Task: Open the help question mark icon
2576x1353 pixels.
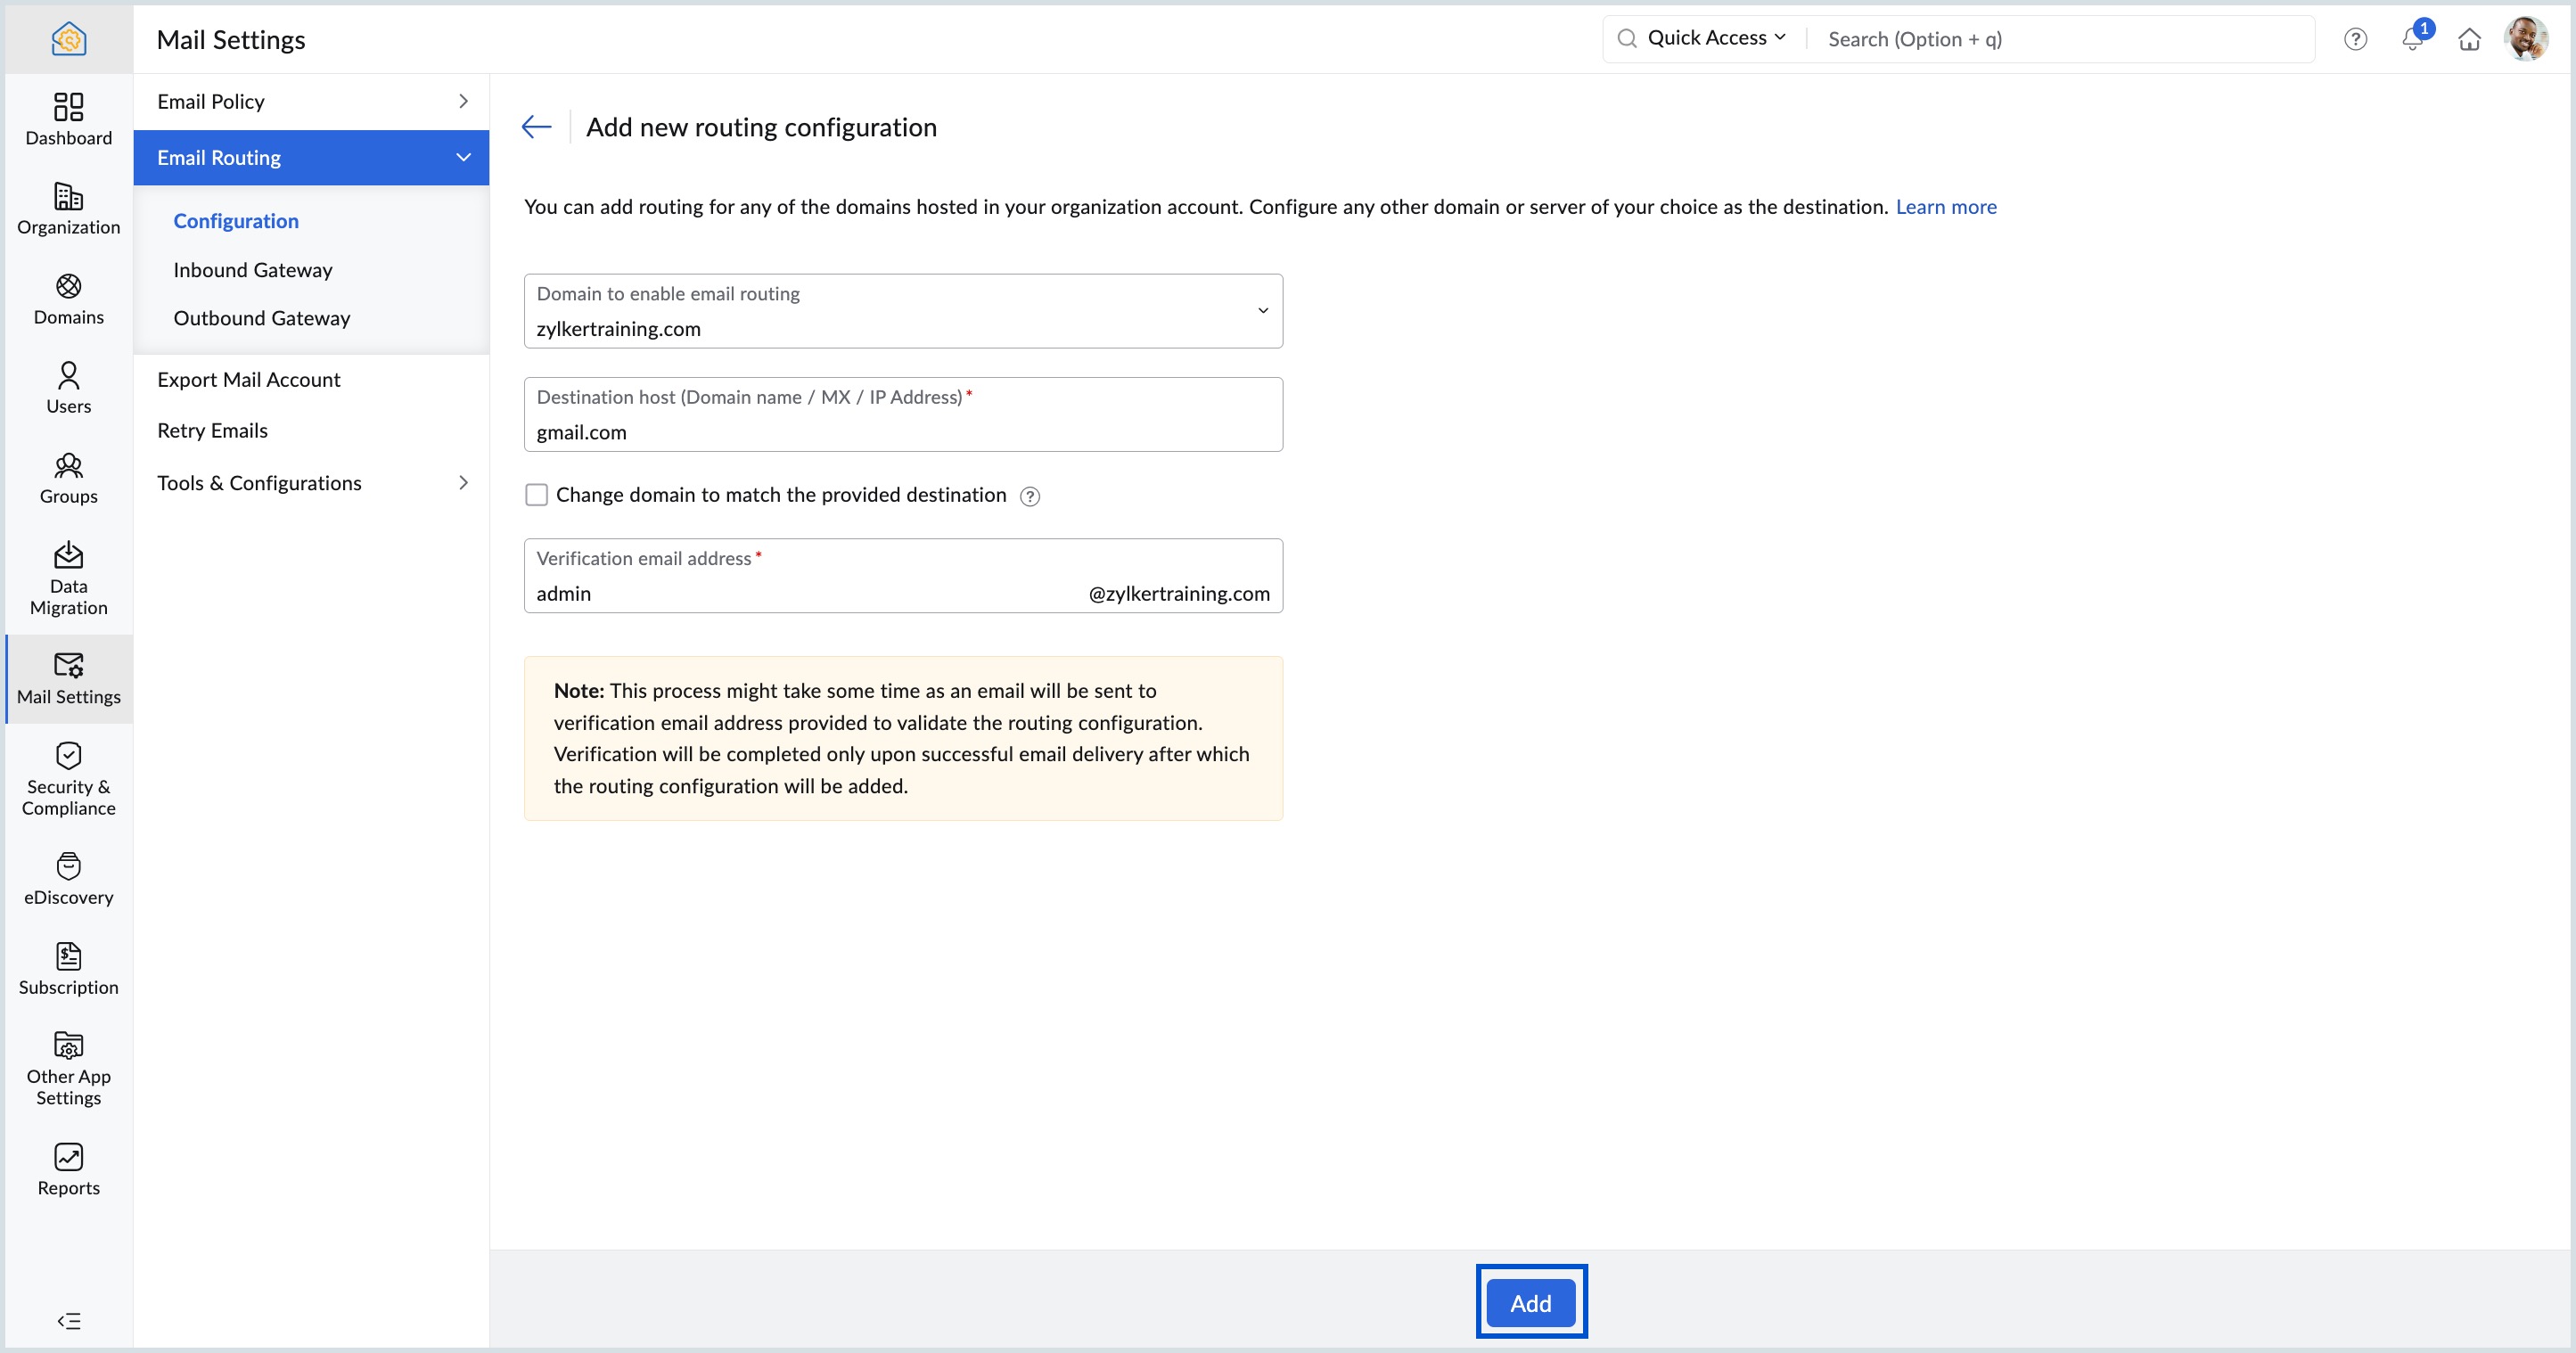Action: 2355,39
